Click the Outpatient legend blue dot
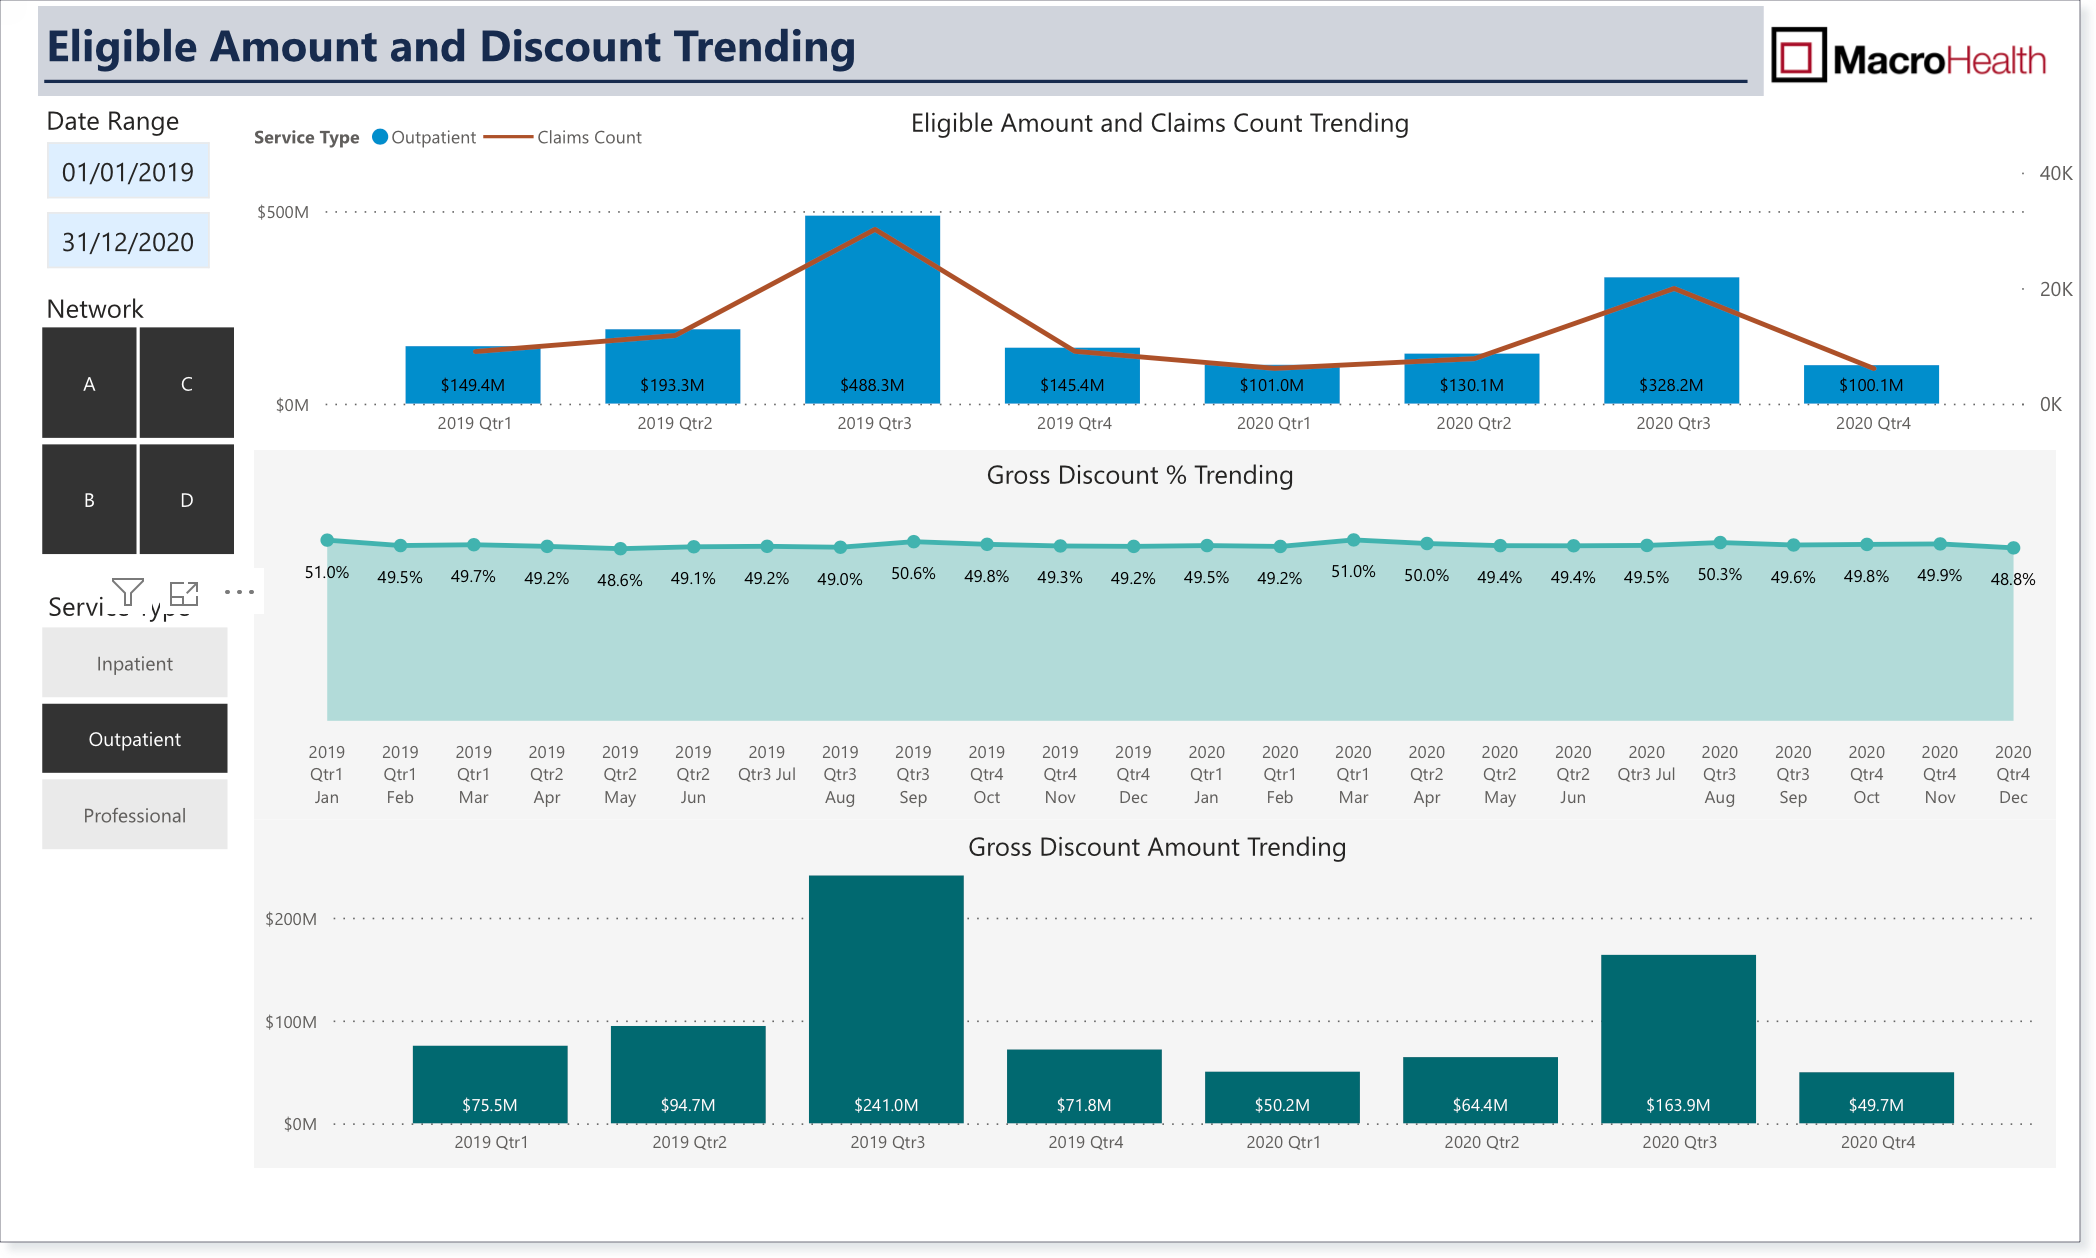Screen dimensions: 2096x1258 pos(380,137)
